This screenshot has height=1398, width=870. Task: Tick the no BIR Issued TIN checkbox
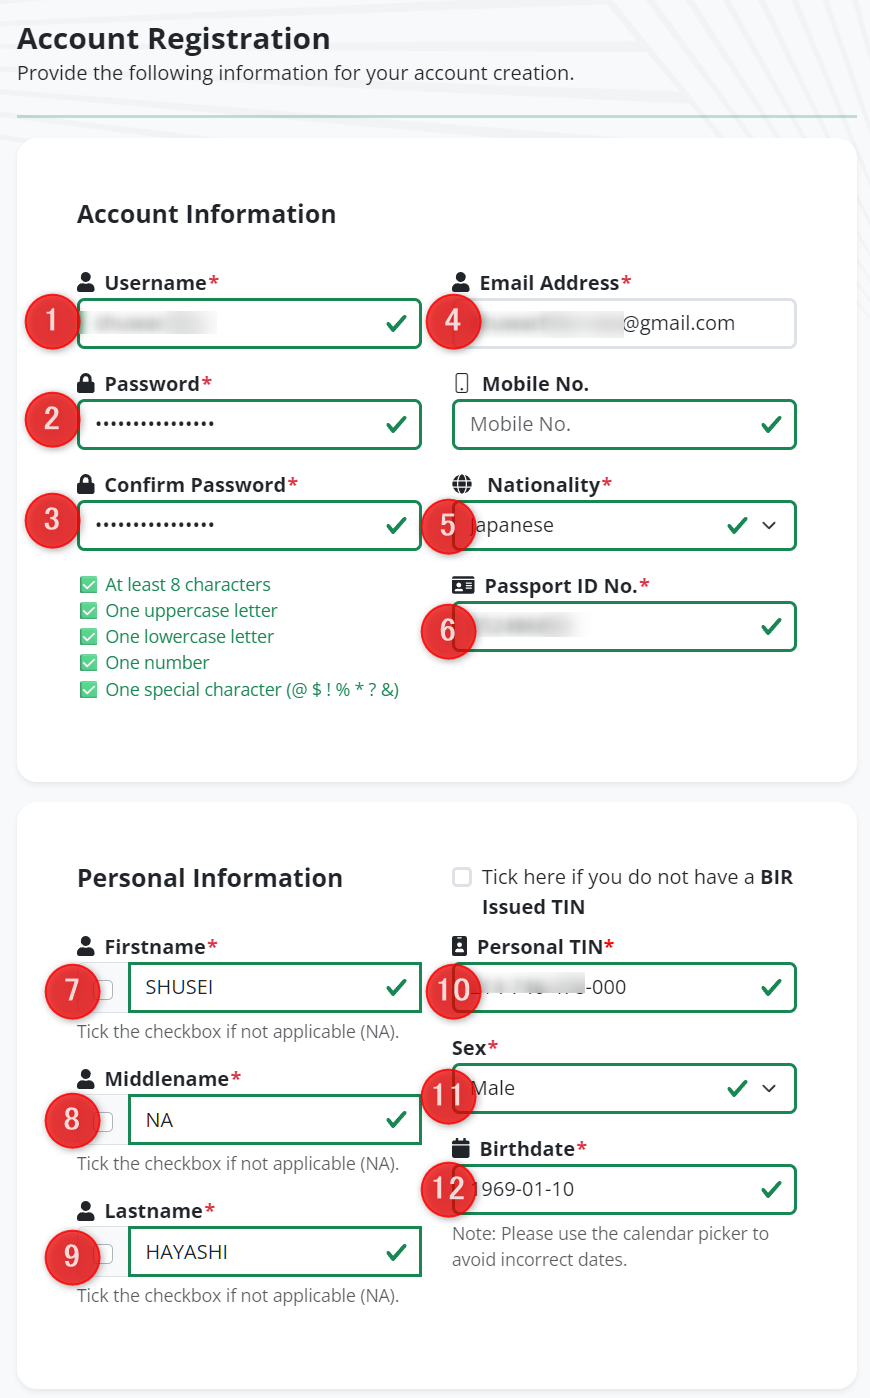click(x=462, y=877)
